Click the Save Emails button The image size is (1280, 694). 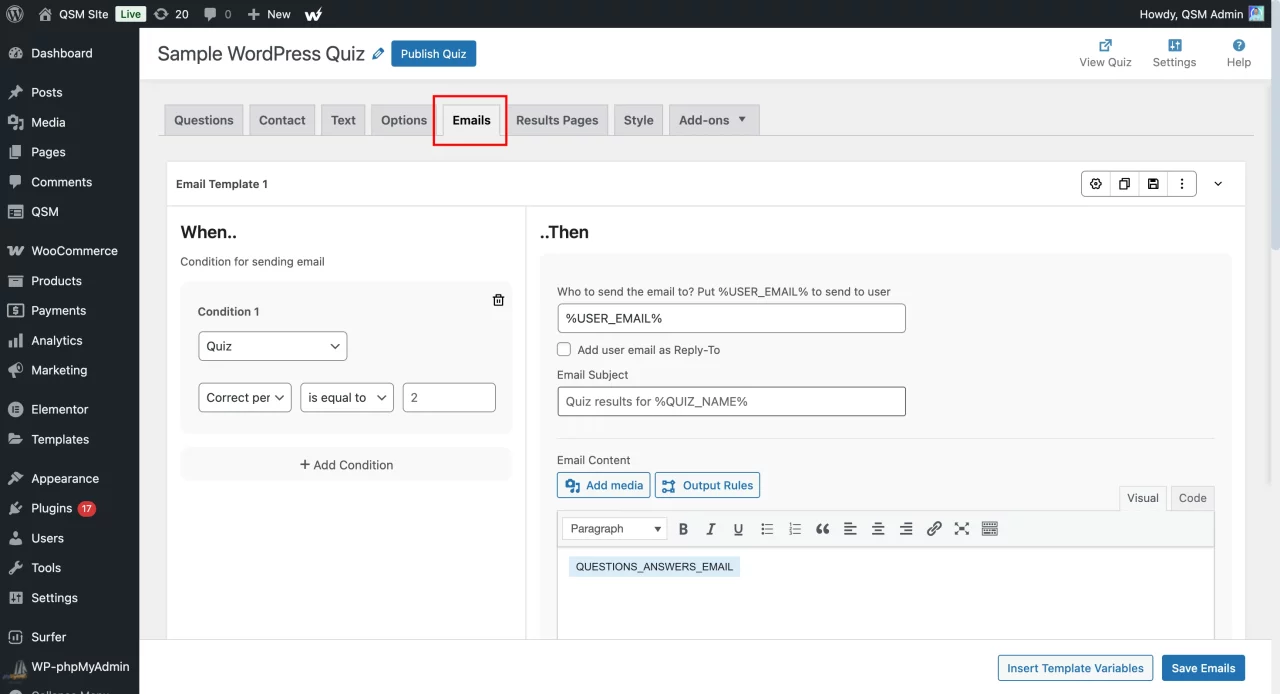pos(1203,668)
